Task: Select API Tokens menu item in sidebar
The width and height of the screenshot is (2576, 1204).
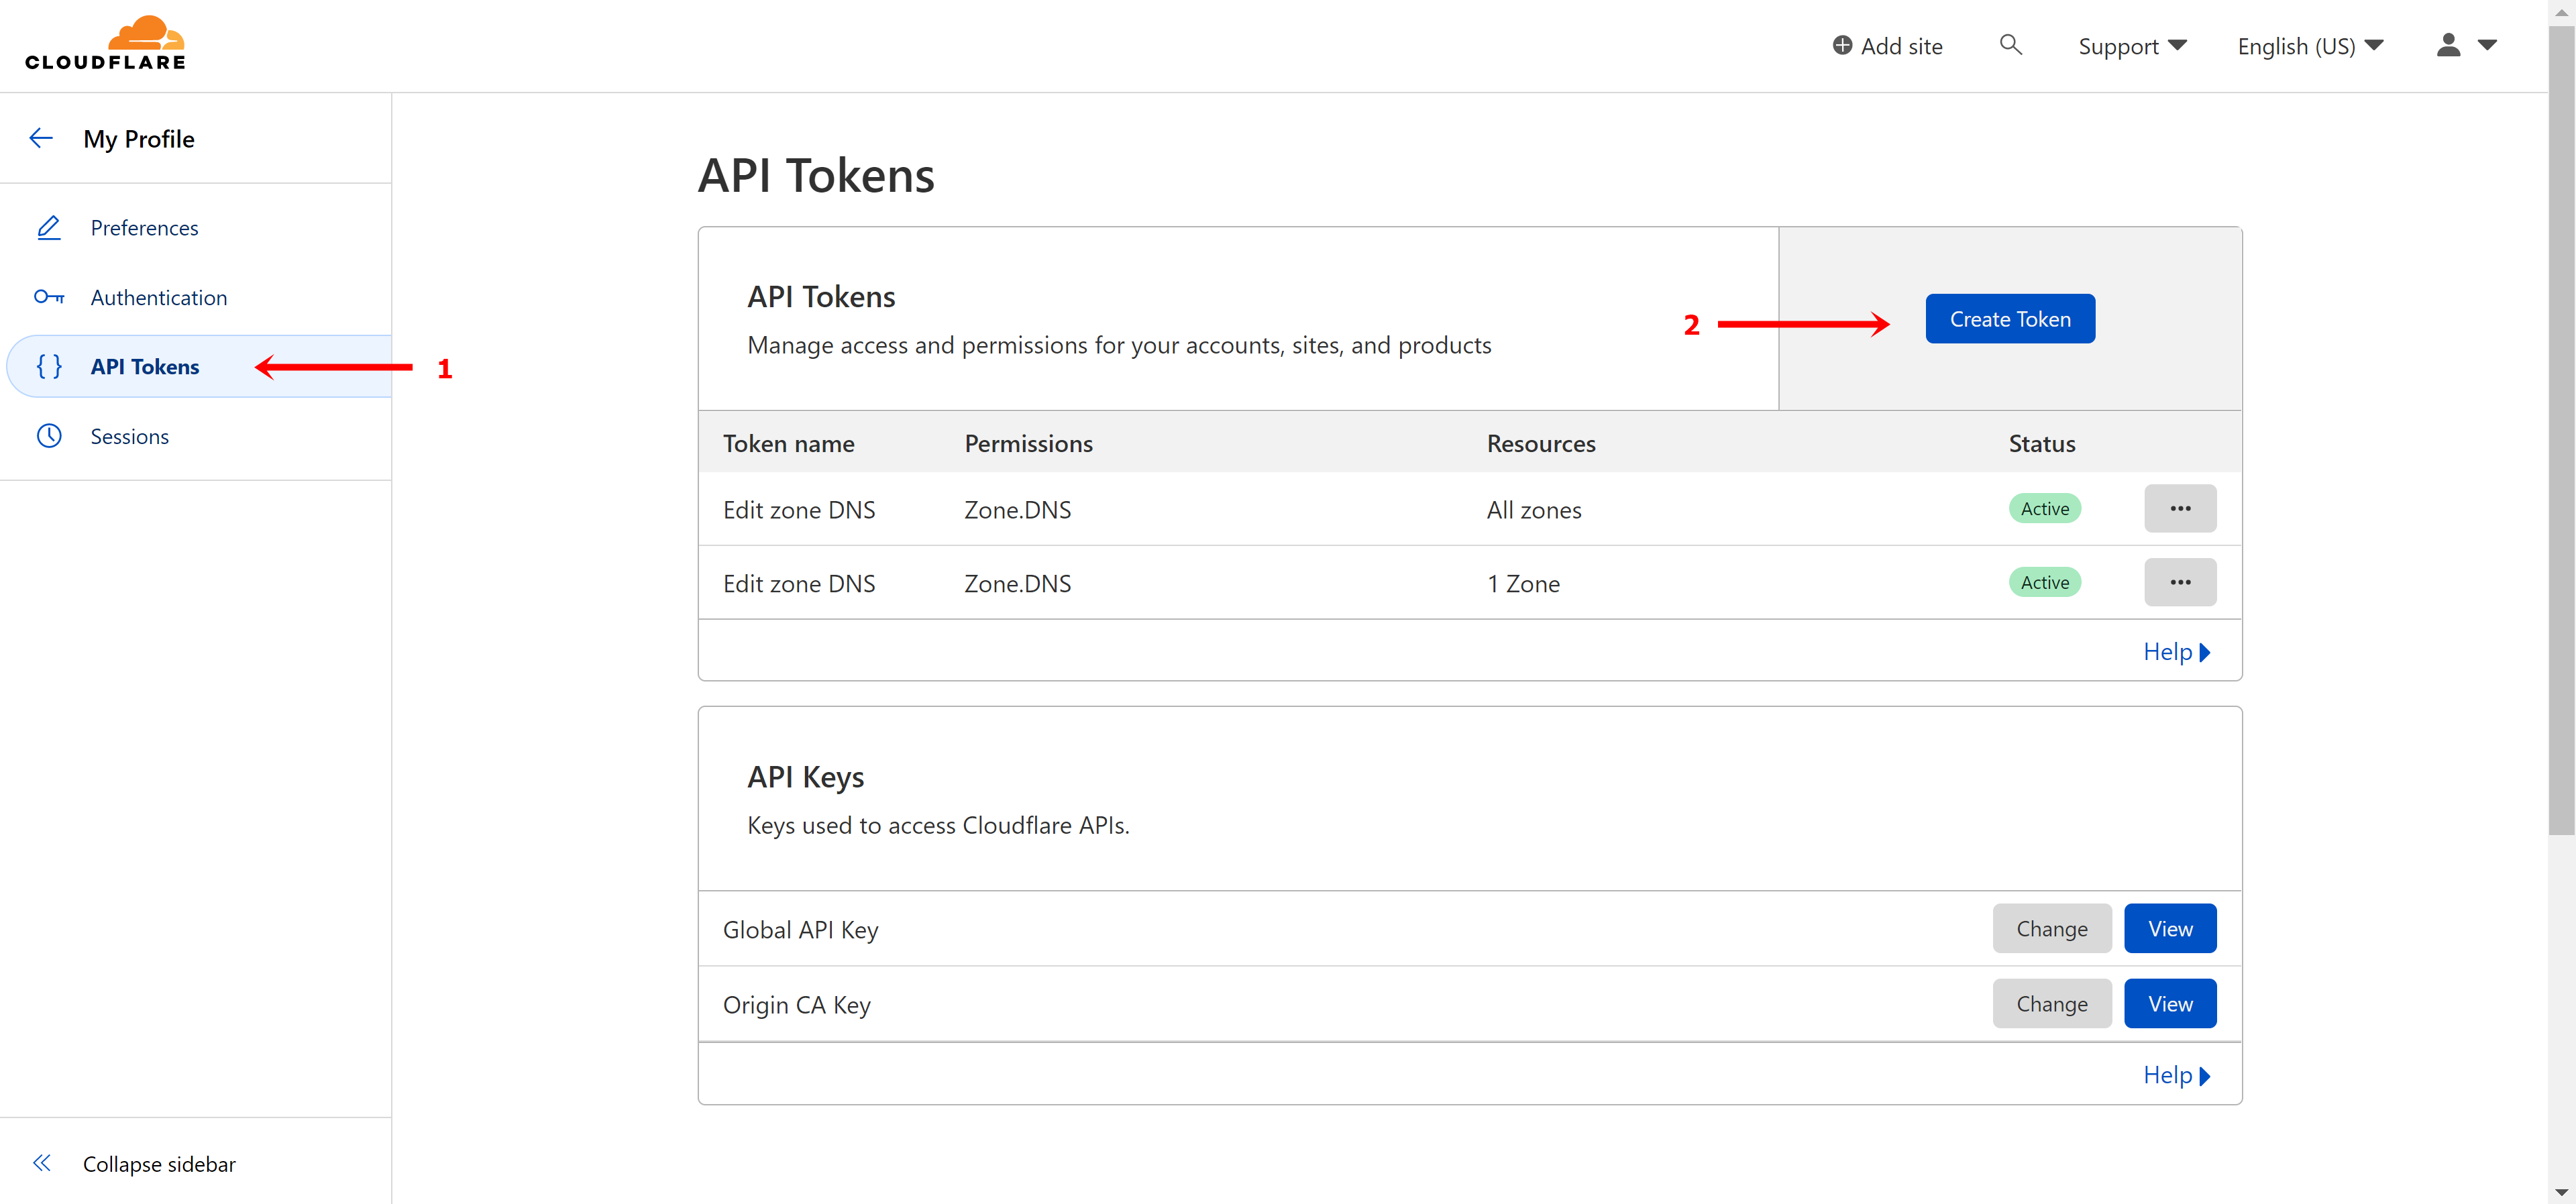Action: point(145,366)
